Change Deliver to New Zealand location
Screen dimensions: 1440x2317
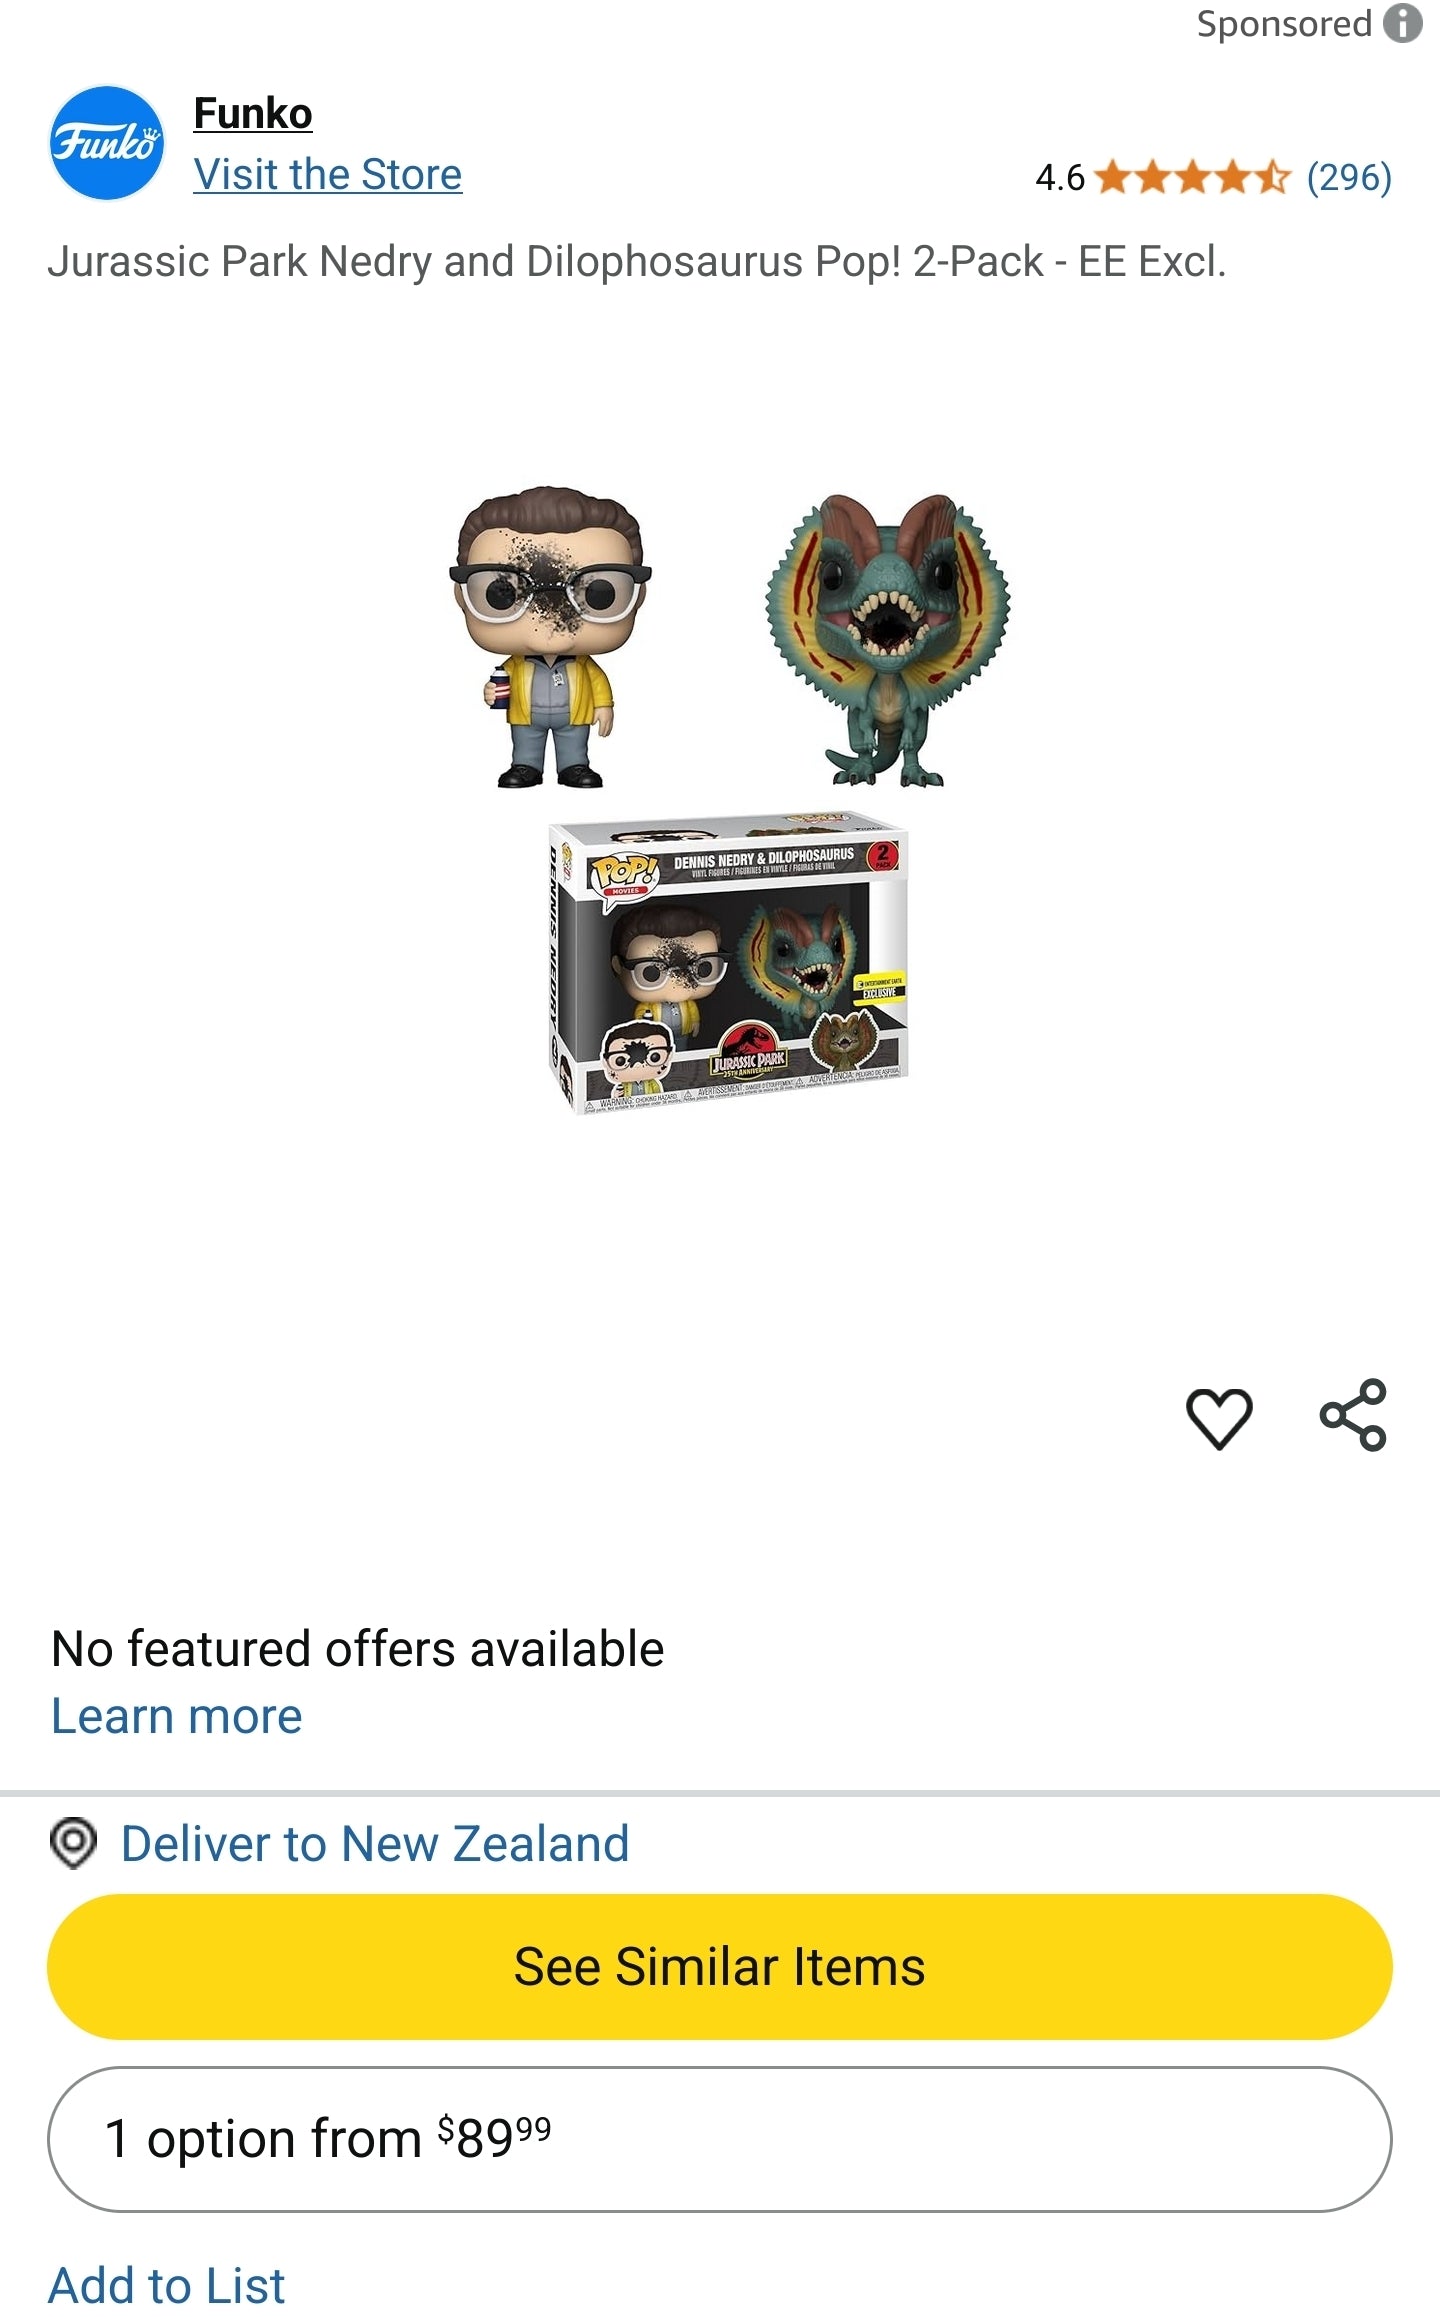(x=375, y=1843)
